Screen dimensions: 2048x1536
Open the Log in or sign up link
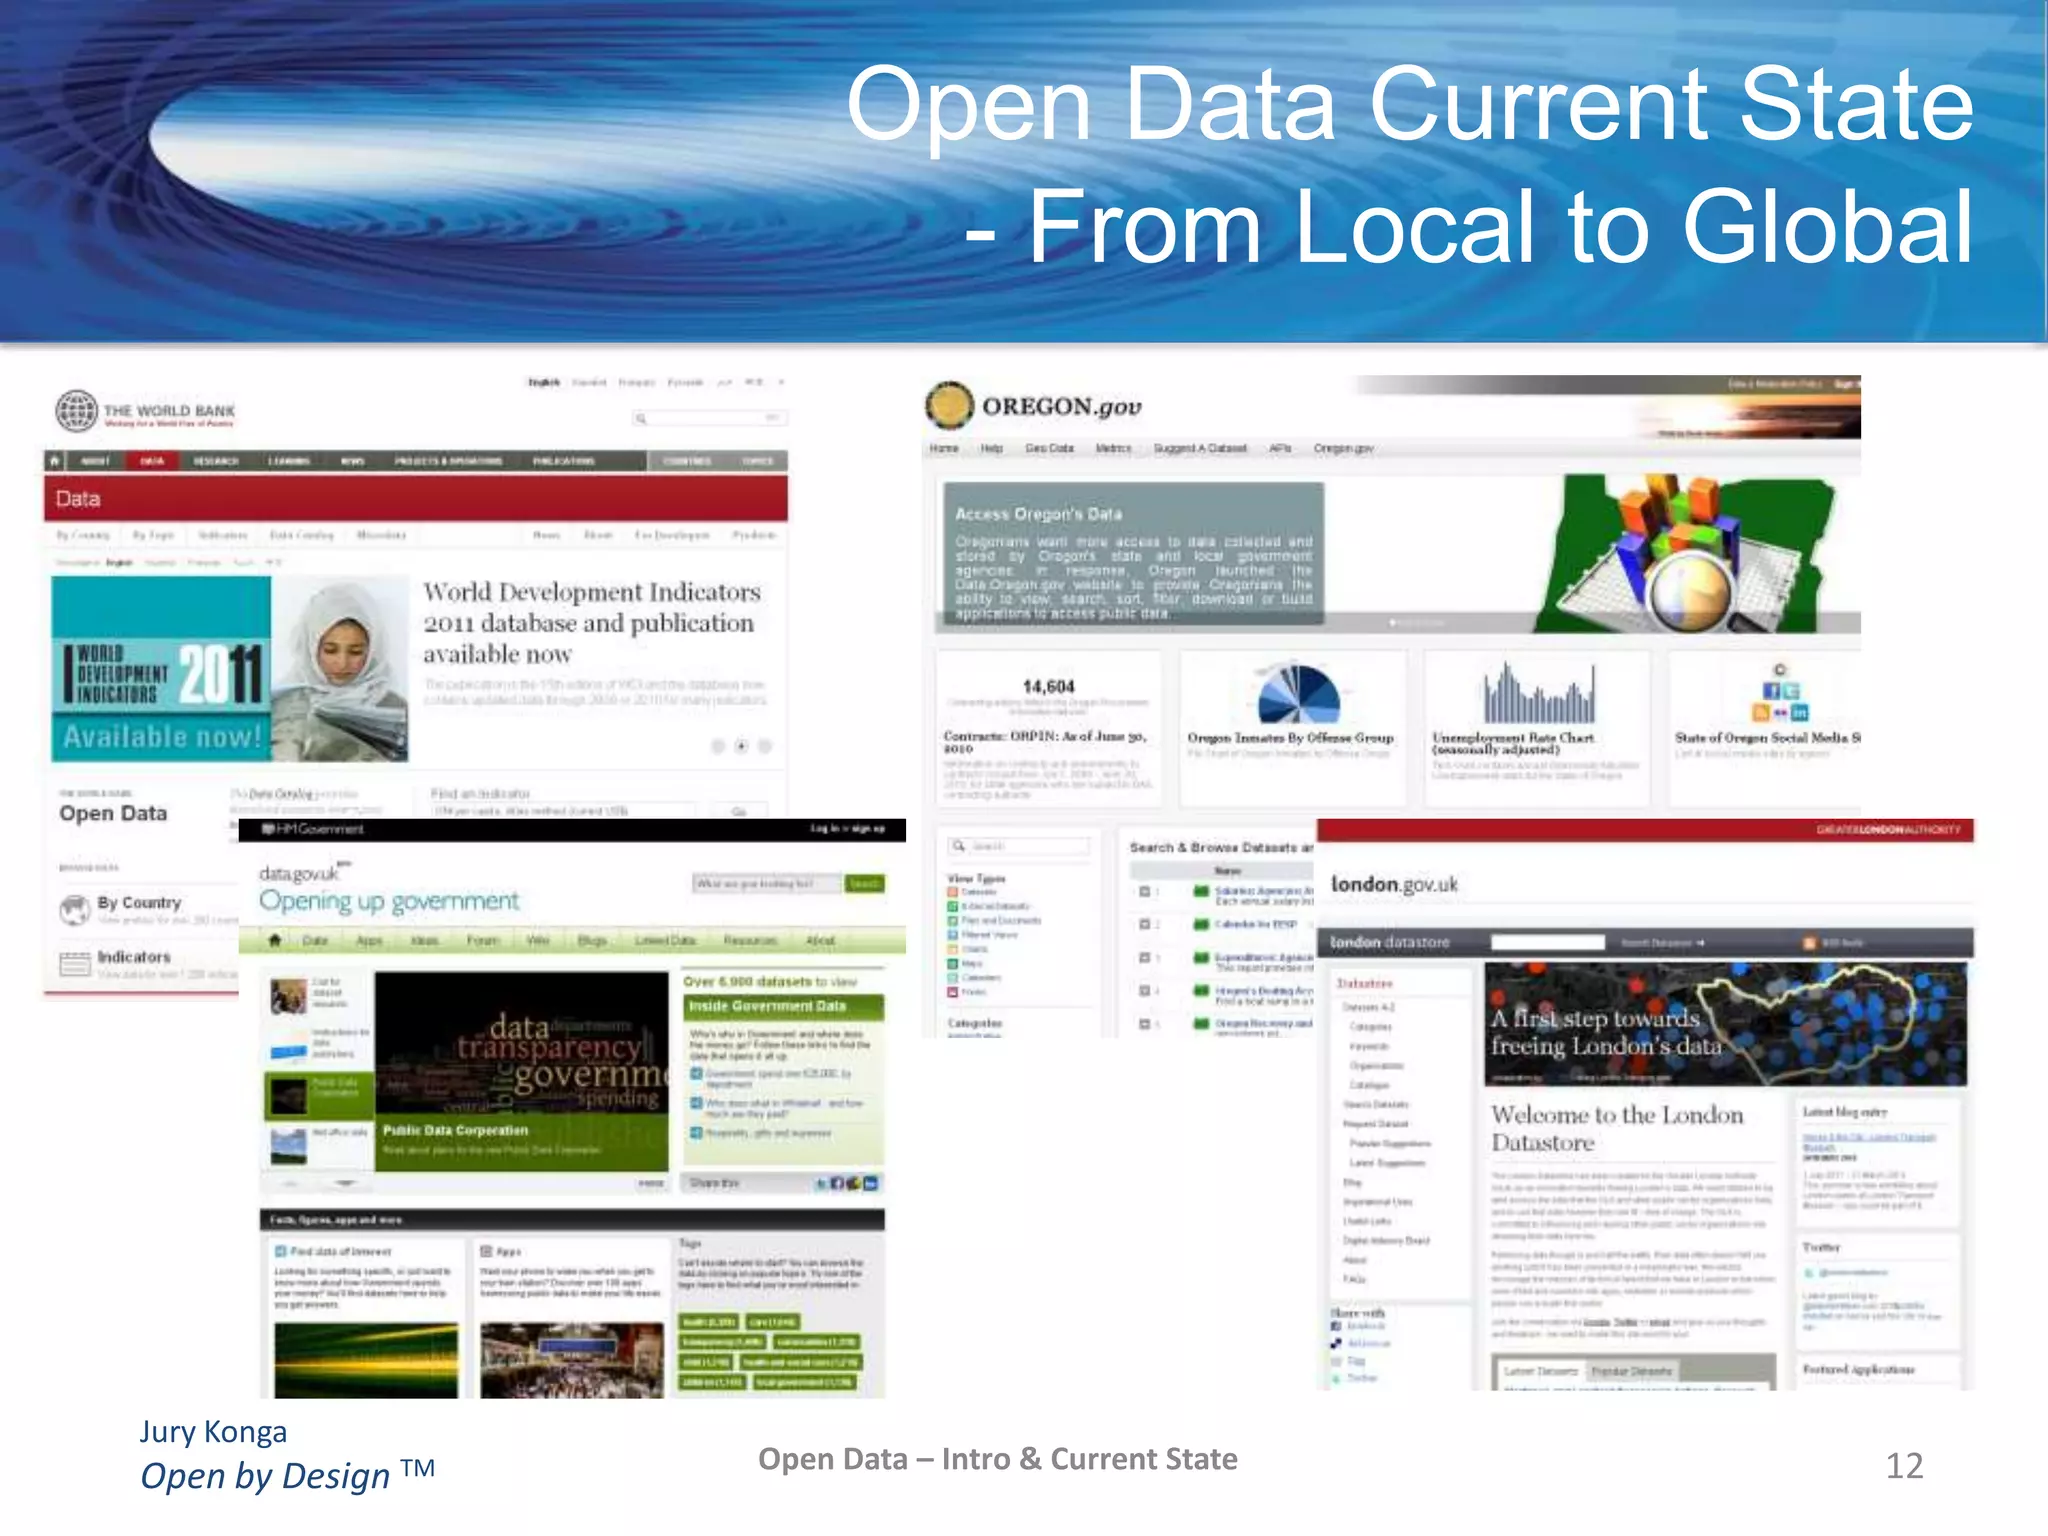point(847,829)
